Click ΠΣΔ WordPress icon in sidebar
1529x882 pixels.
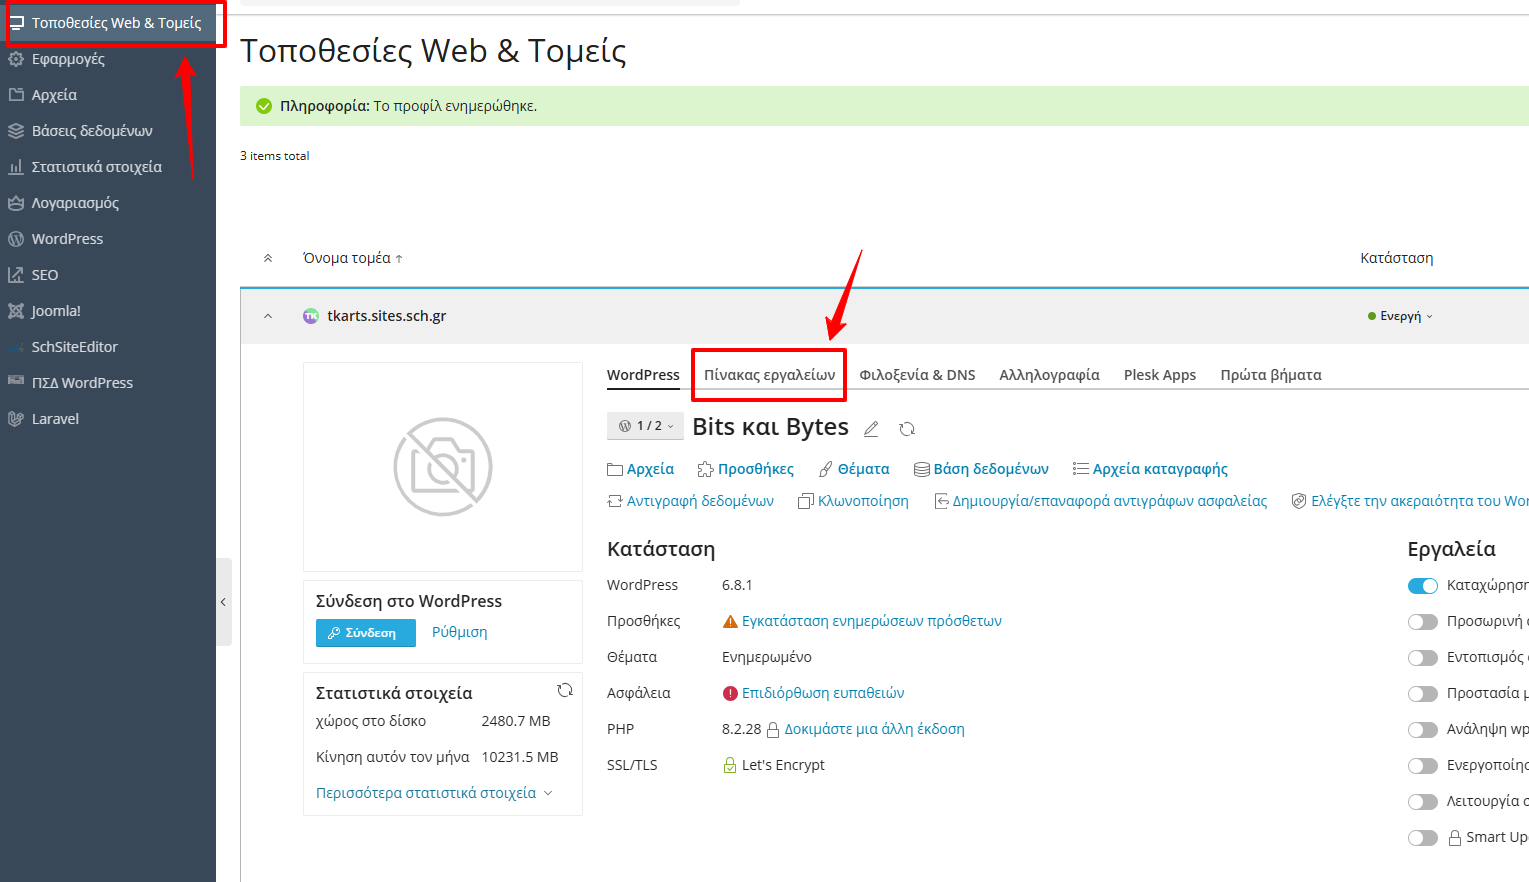tap(16, 381)
